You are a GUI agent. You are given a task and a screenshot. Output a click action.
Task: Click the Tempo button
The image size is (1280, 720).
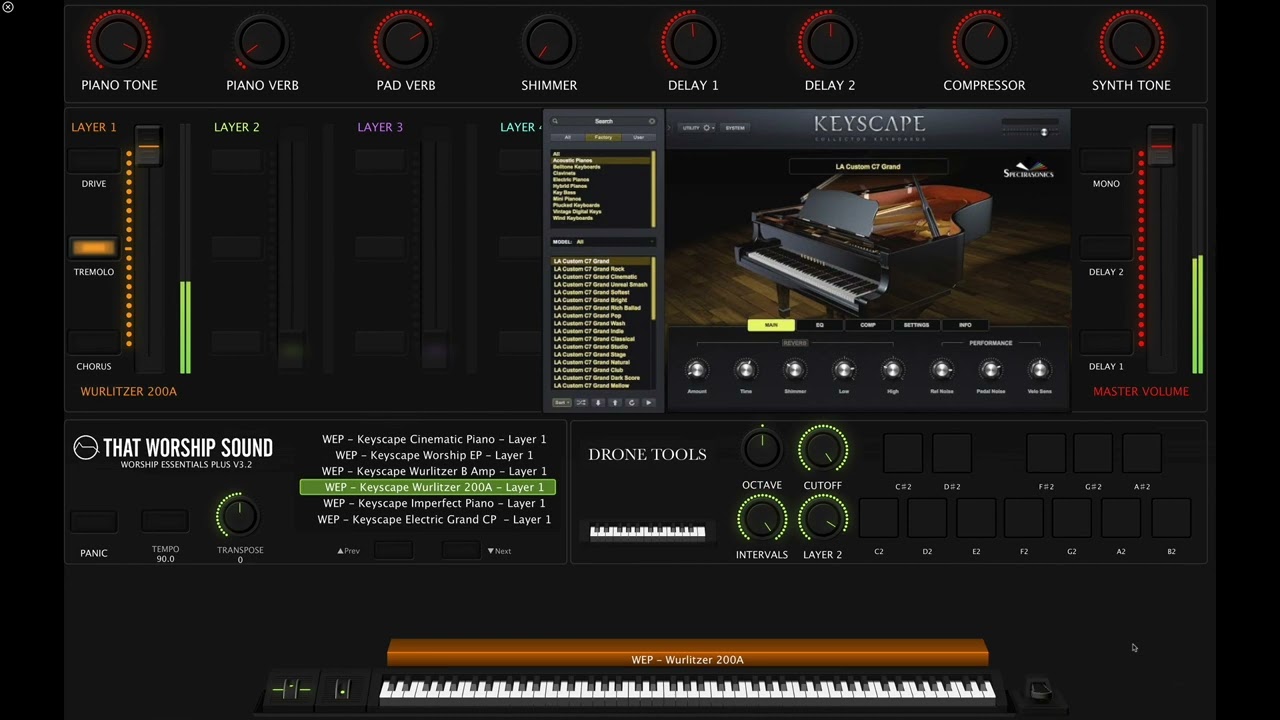tap(165, 521)
